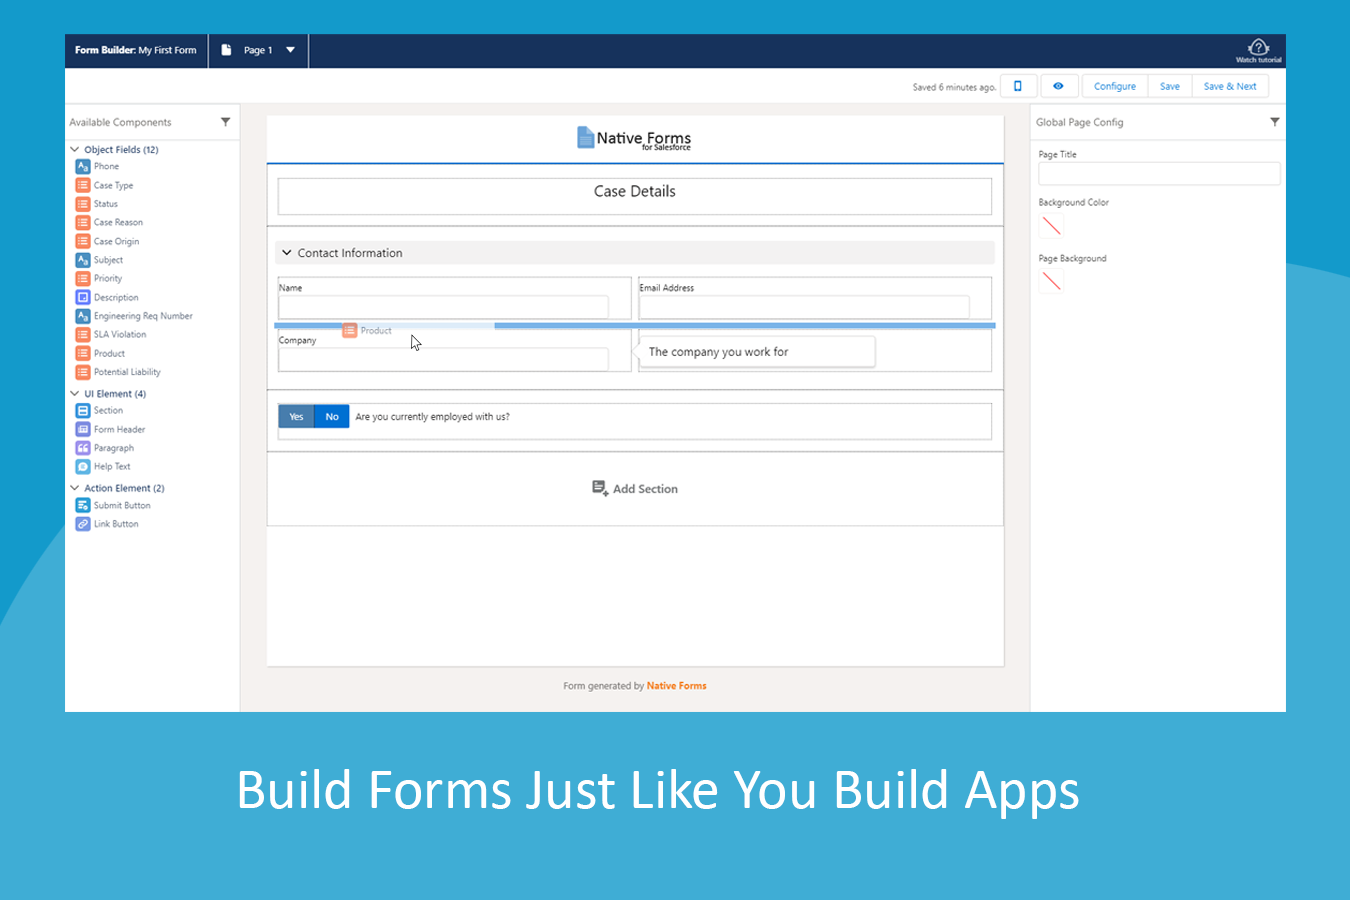Pick the Background Color swatch
The width and height of the screenshot is (1350, 900).
(1051, 226)
